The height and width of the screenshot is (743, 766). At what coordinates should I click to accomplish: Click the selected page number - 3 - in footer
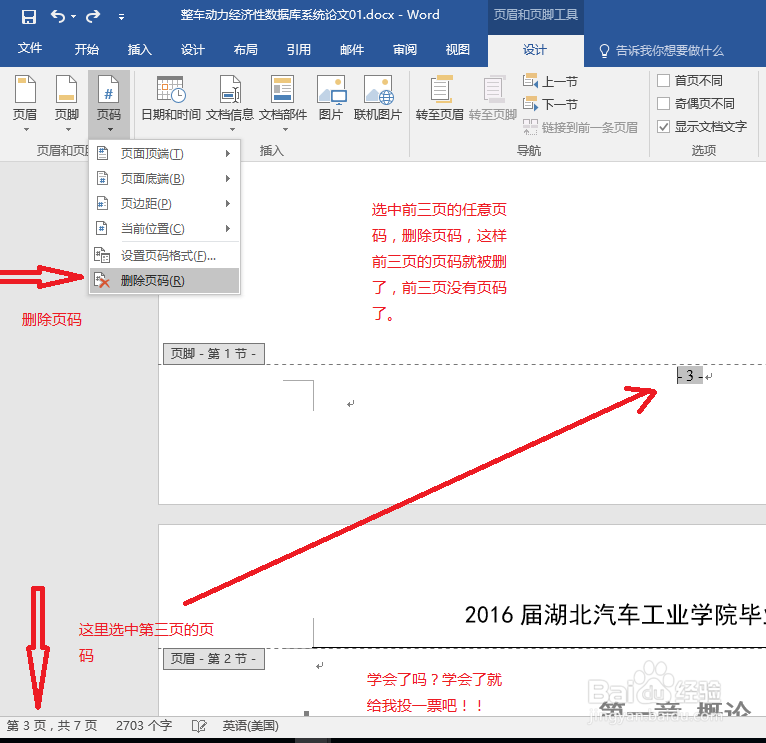689,376
